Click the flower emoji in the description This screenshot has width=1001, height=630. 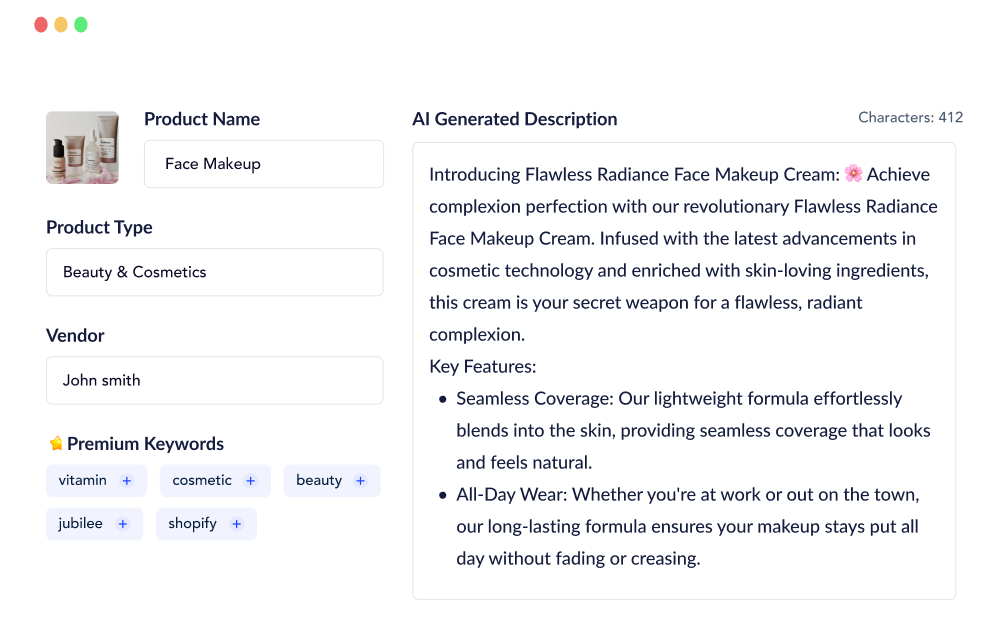(852, 173)
